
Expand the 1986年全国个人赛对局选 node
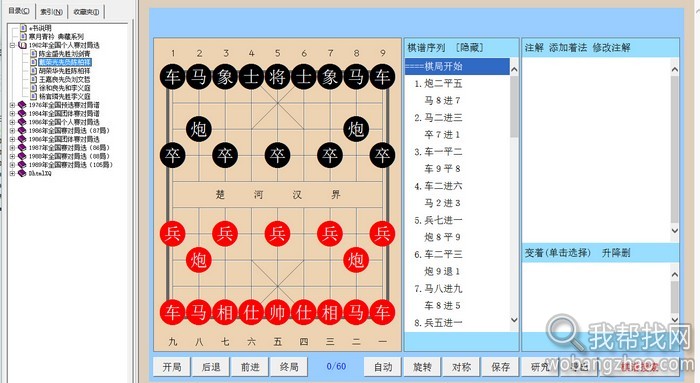click(x=12, y=122)
